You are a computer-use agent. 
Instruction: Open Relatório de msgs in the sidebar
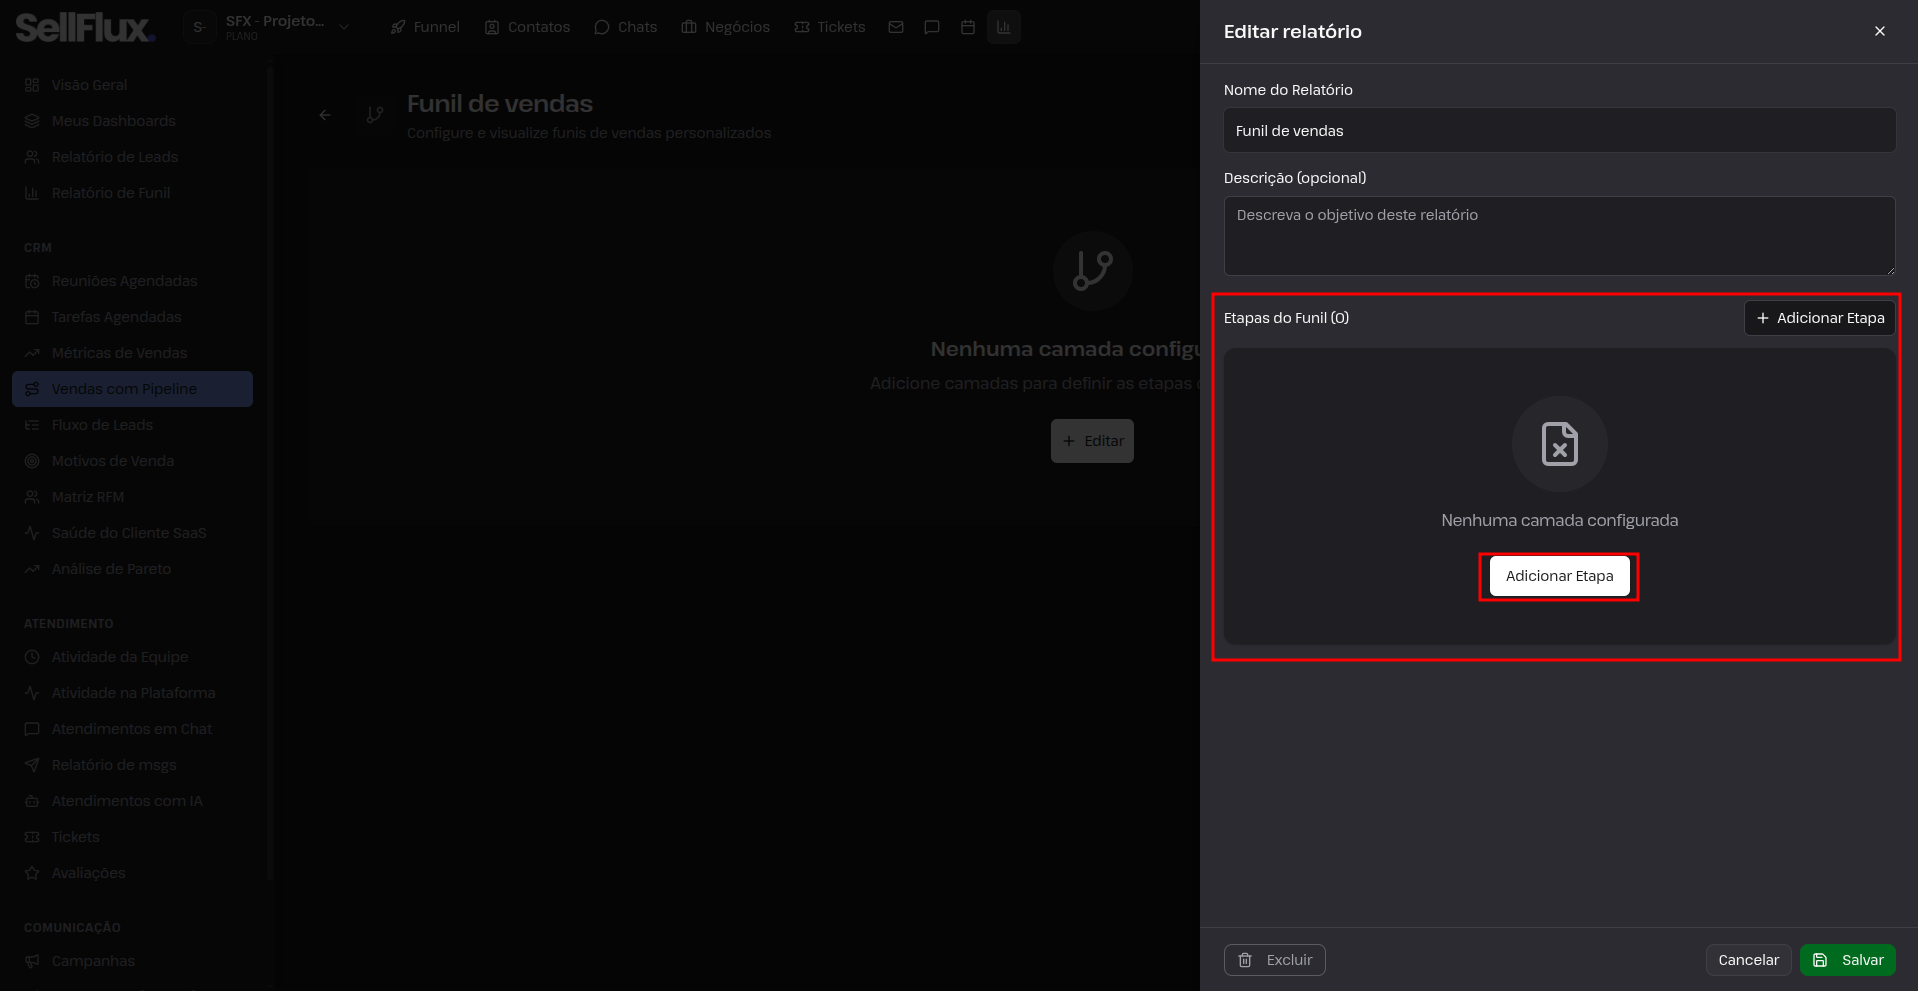coord(132,765)
